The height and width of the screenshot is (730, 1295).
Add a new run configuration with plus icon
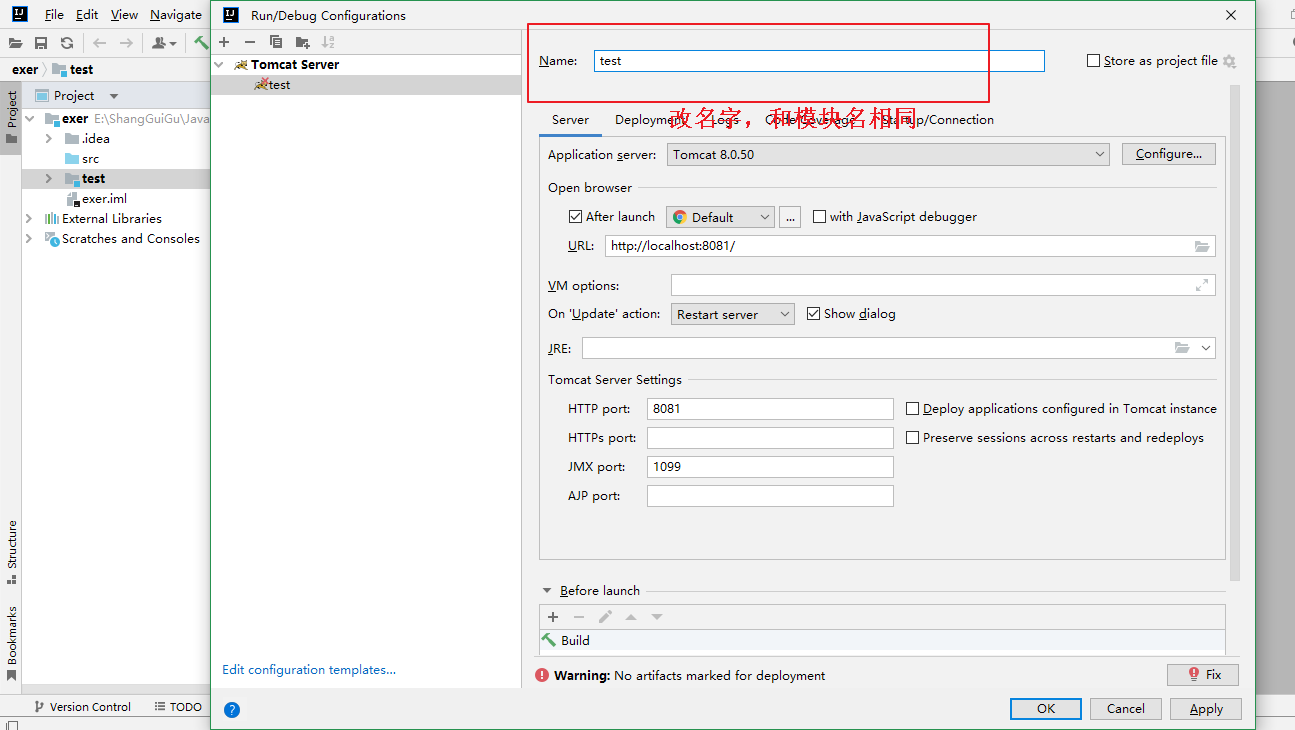(224, 42)
